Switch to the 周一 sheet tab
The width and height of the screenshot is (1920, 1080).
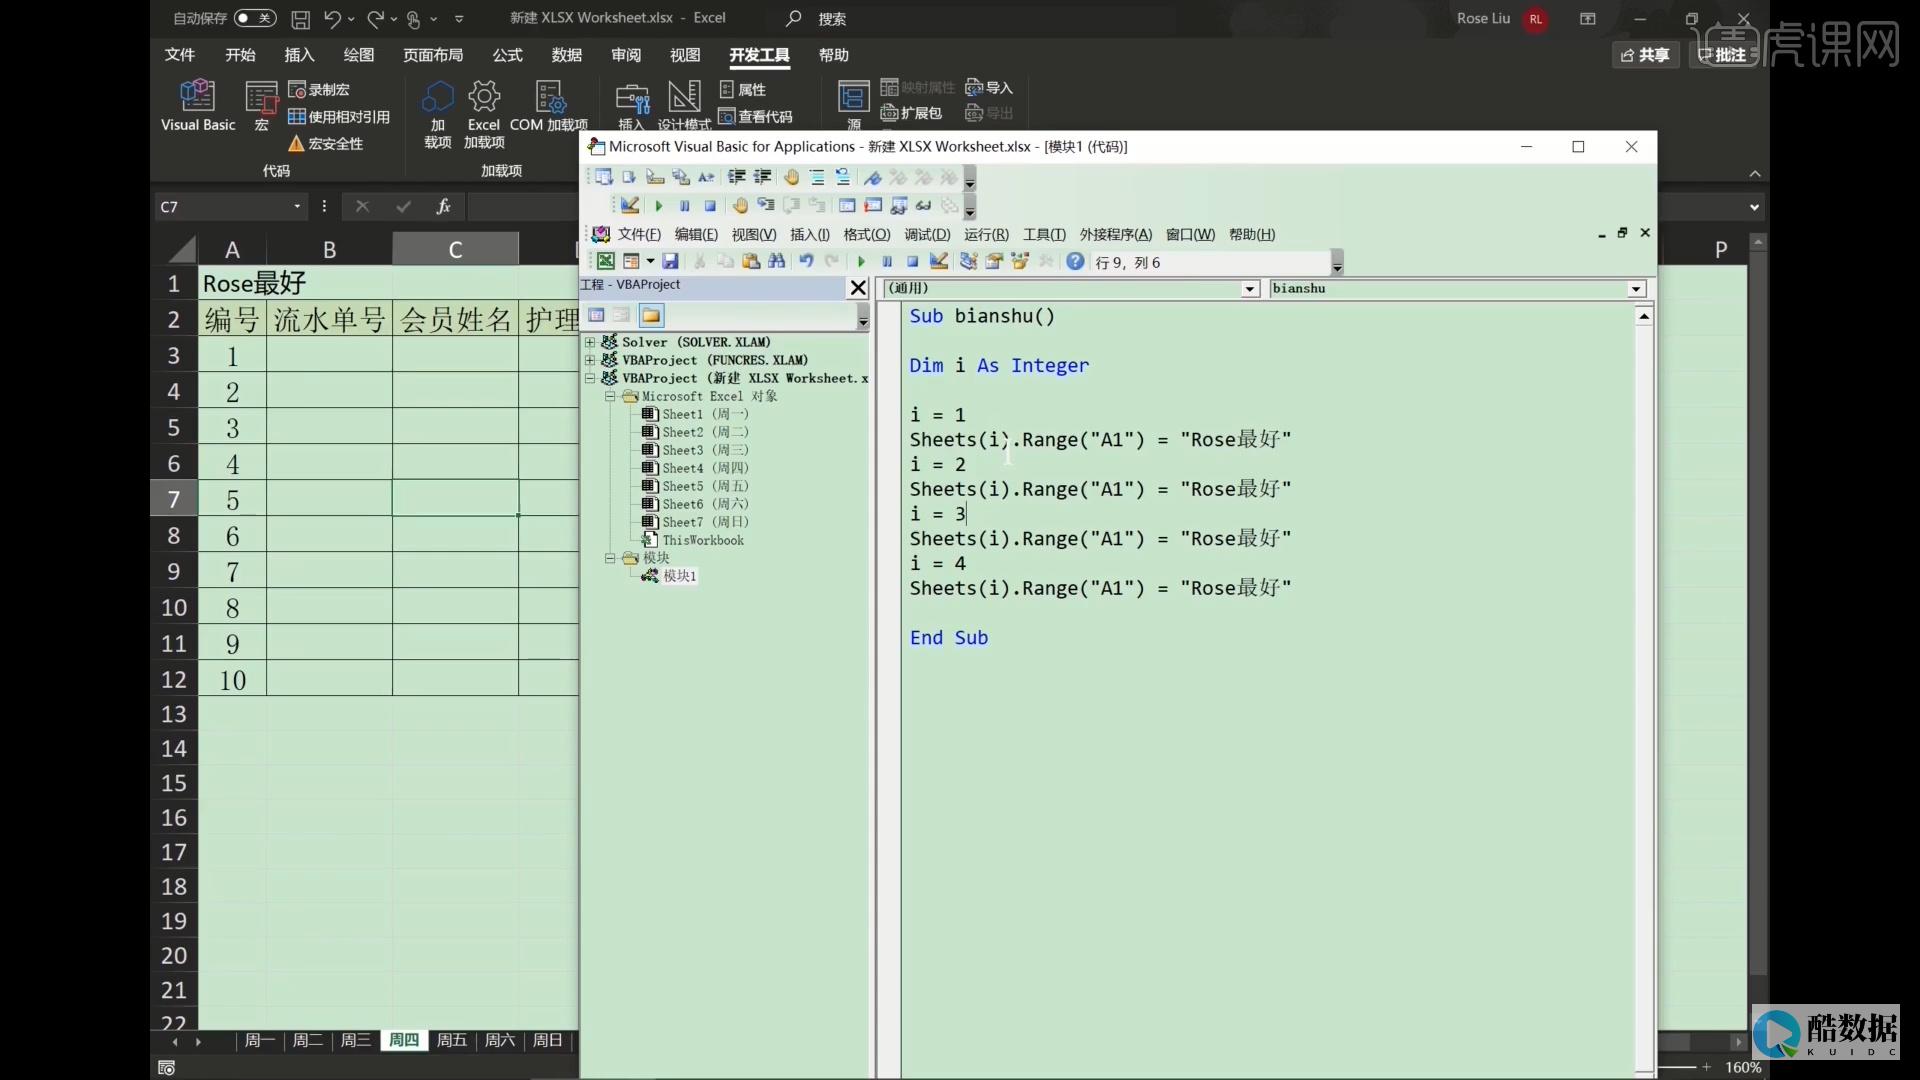click(x=259, y=1040)
